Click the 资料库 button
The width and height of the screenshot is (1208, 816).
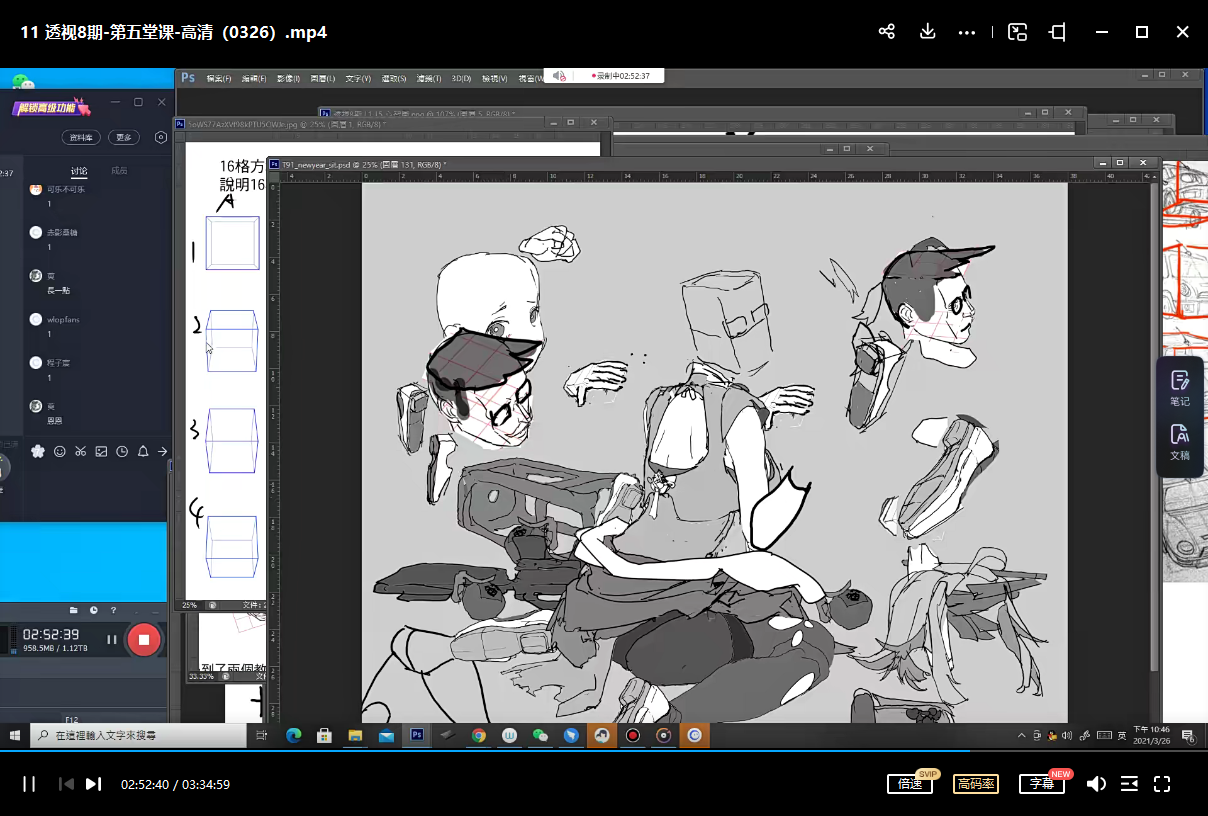(80, 137)
